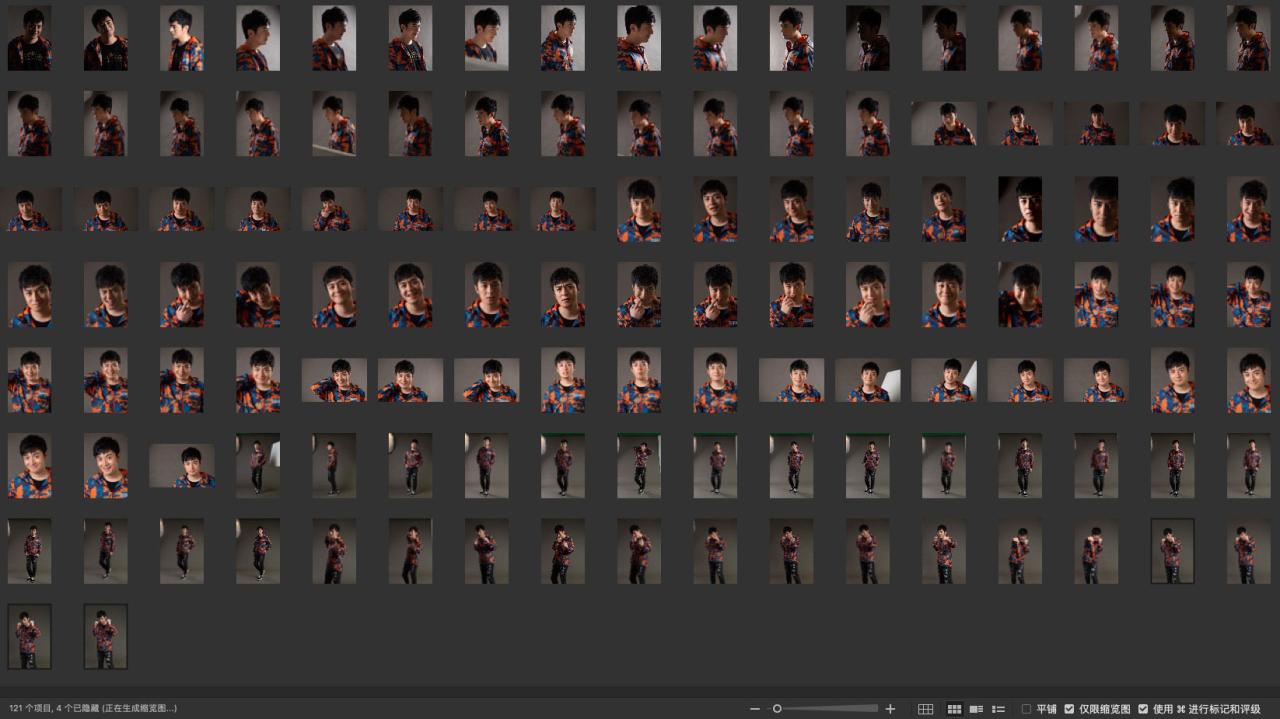Switch to list view icon
Viewport: 1280px width, 719px height.
[998, 709]
